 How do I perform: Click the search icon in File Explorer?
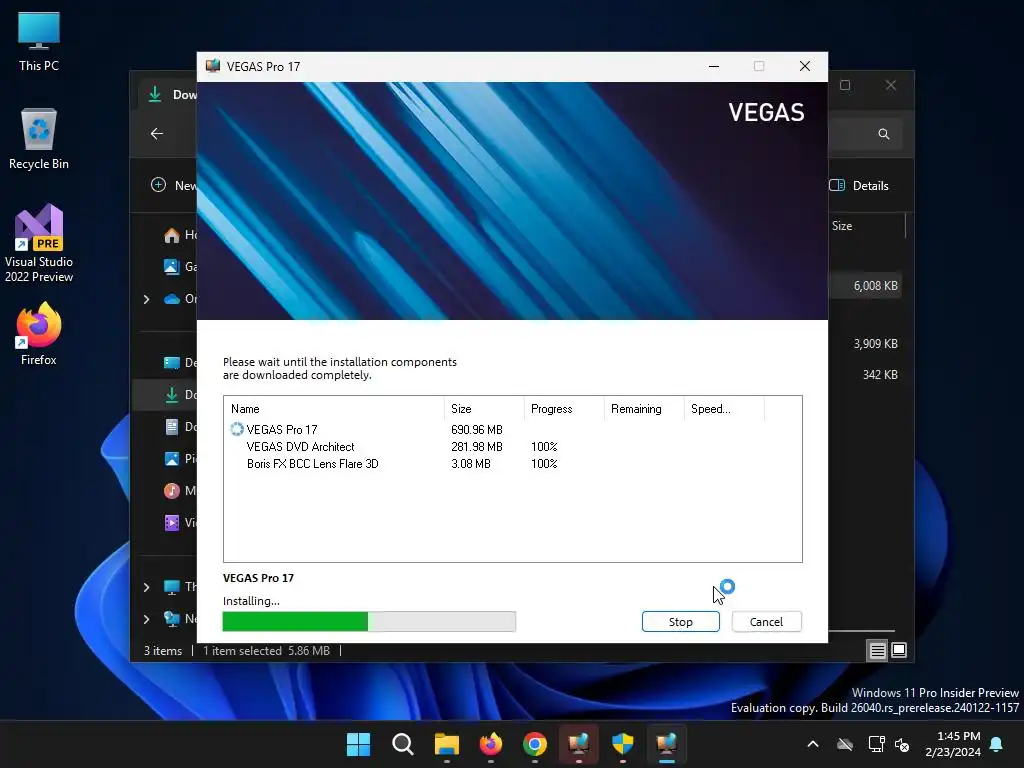[884, 134]
